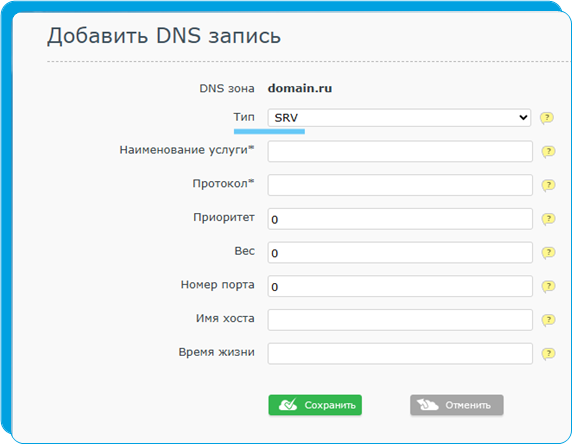The height and width of the screenshot is (444, 572).
Task: Focus the Наименование услуги input field
Action: tap(400, 151)
